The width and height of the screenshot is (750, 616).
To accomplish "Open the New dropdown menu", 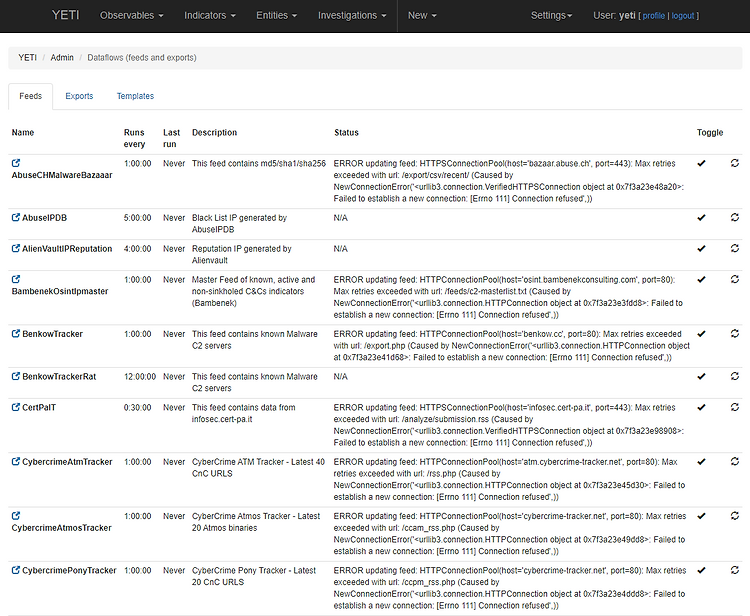I will [422, 15].
